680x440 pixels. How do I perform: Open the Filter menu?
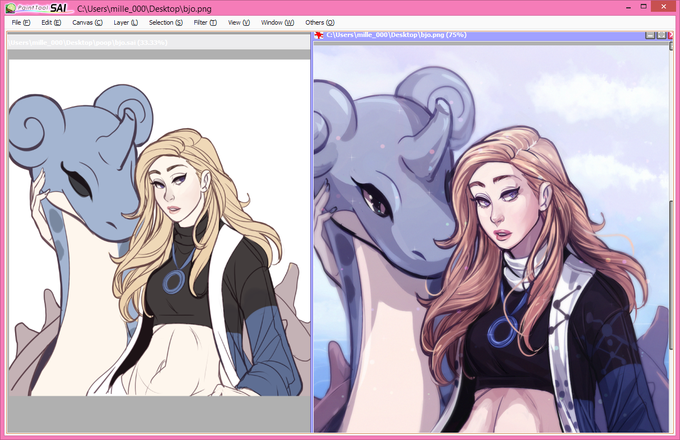(205, 23)
